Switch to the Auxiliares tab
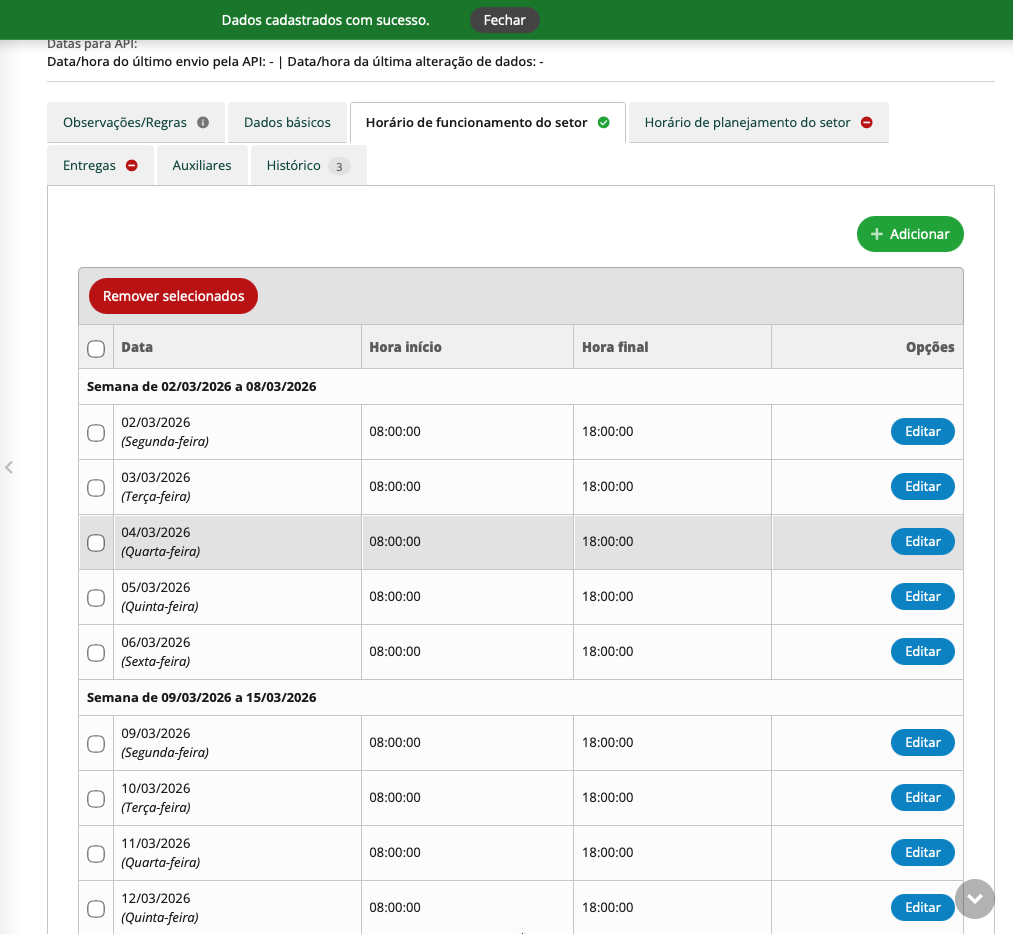Image resolution: width=1013 pixels, height=934 pixels. click(x=202, y=166)
